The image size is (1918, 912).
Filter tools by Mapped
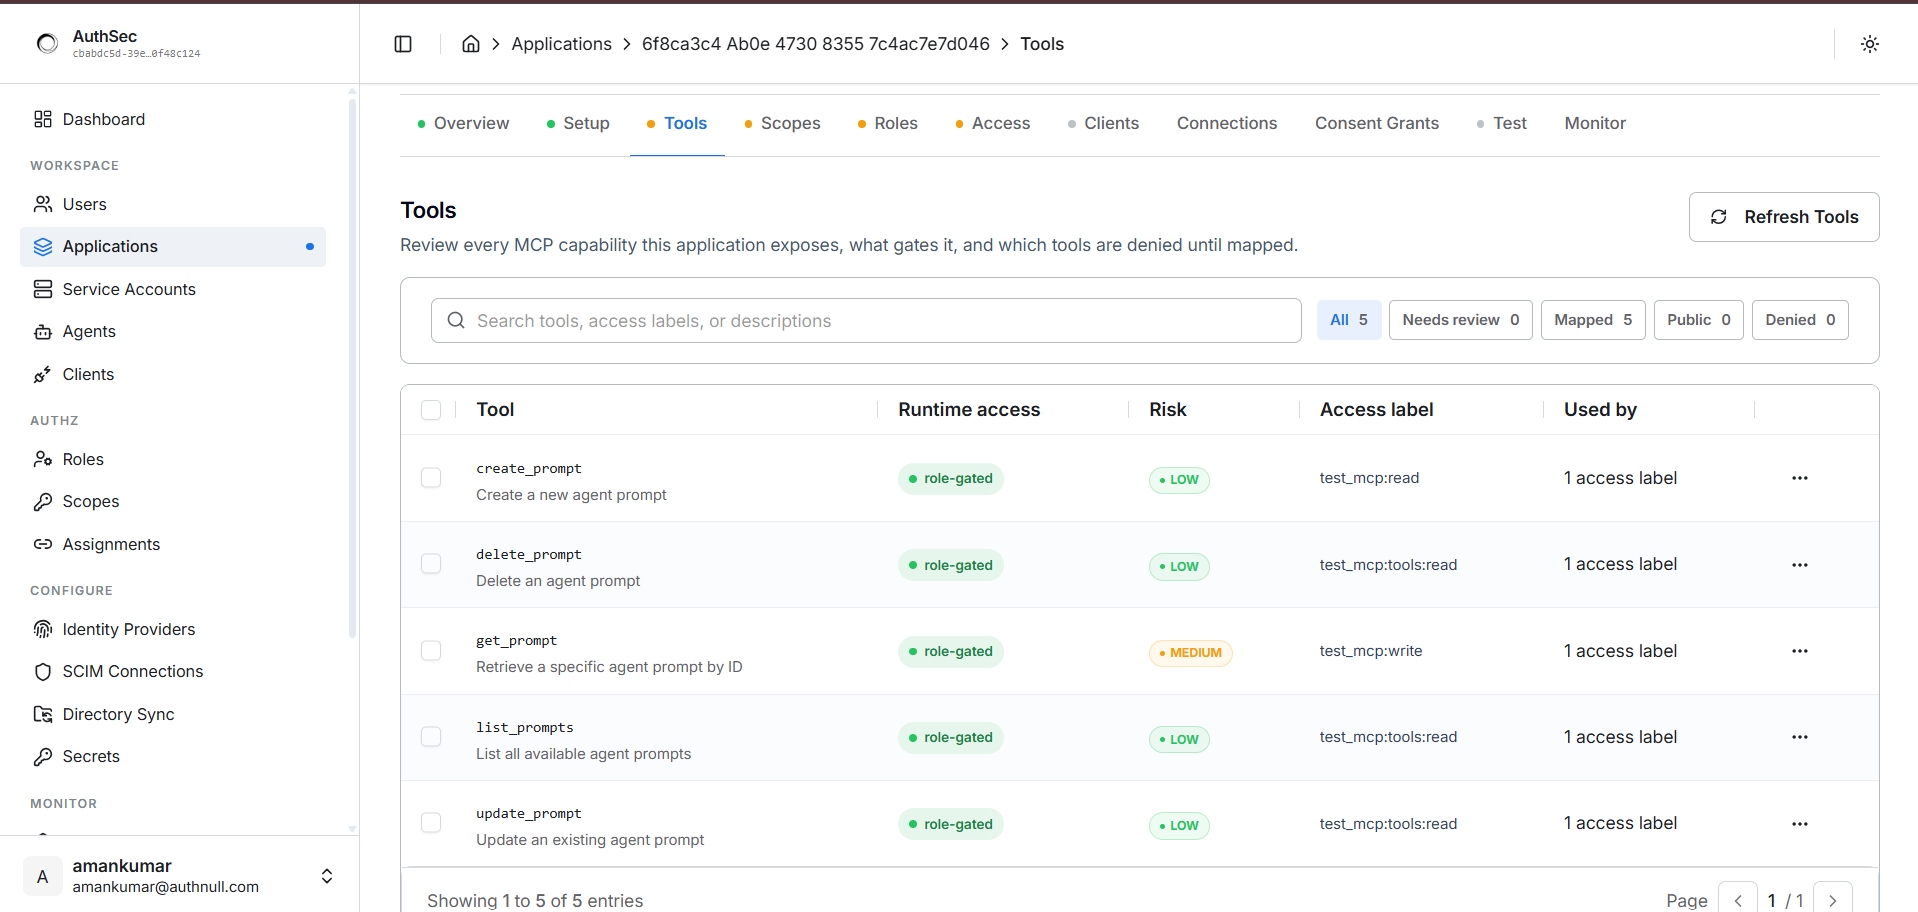[1593, 320]
